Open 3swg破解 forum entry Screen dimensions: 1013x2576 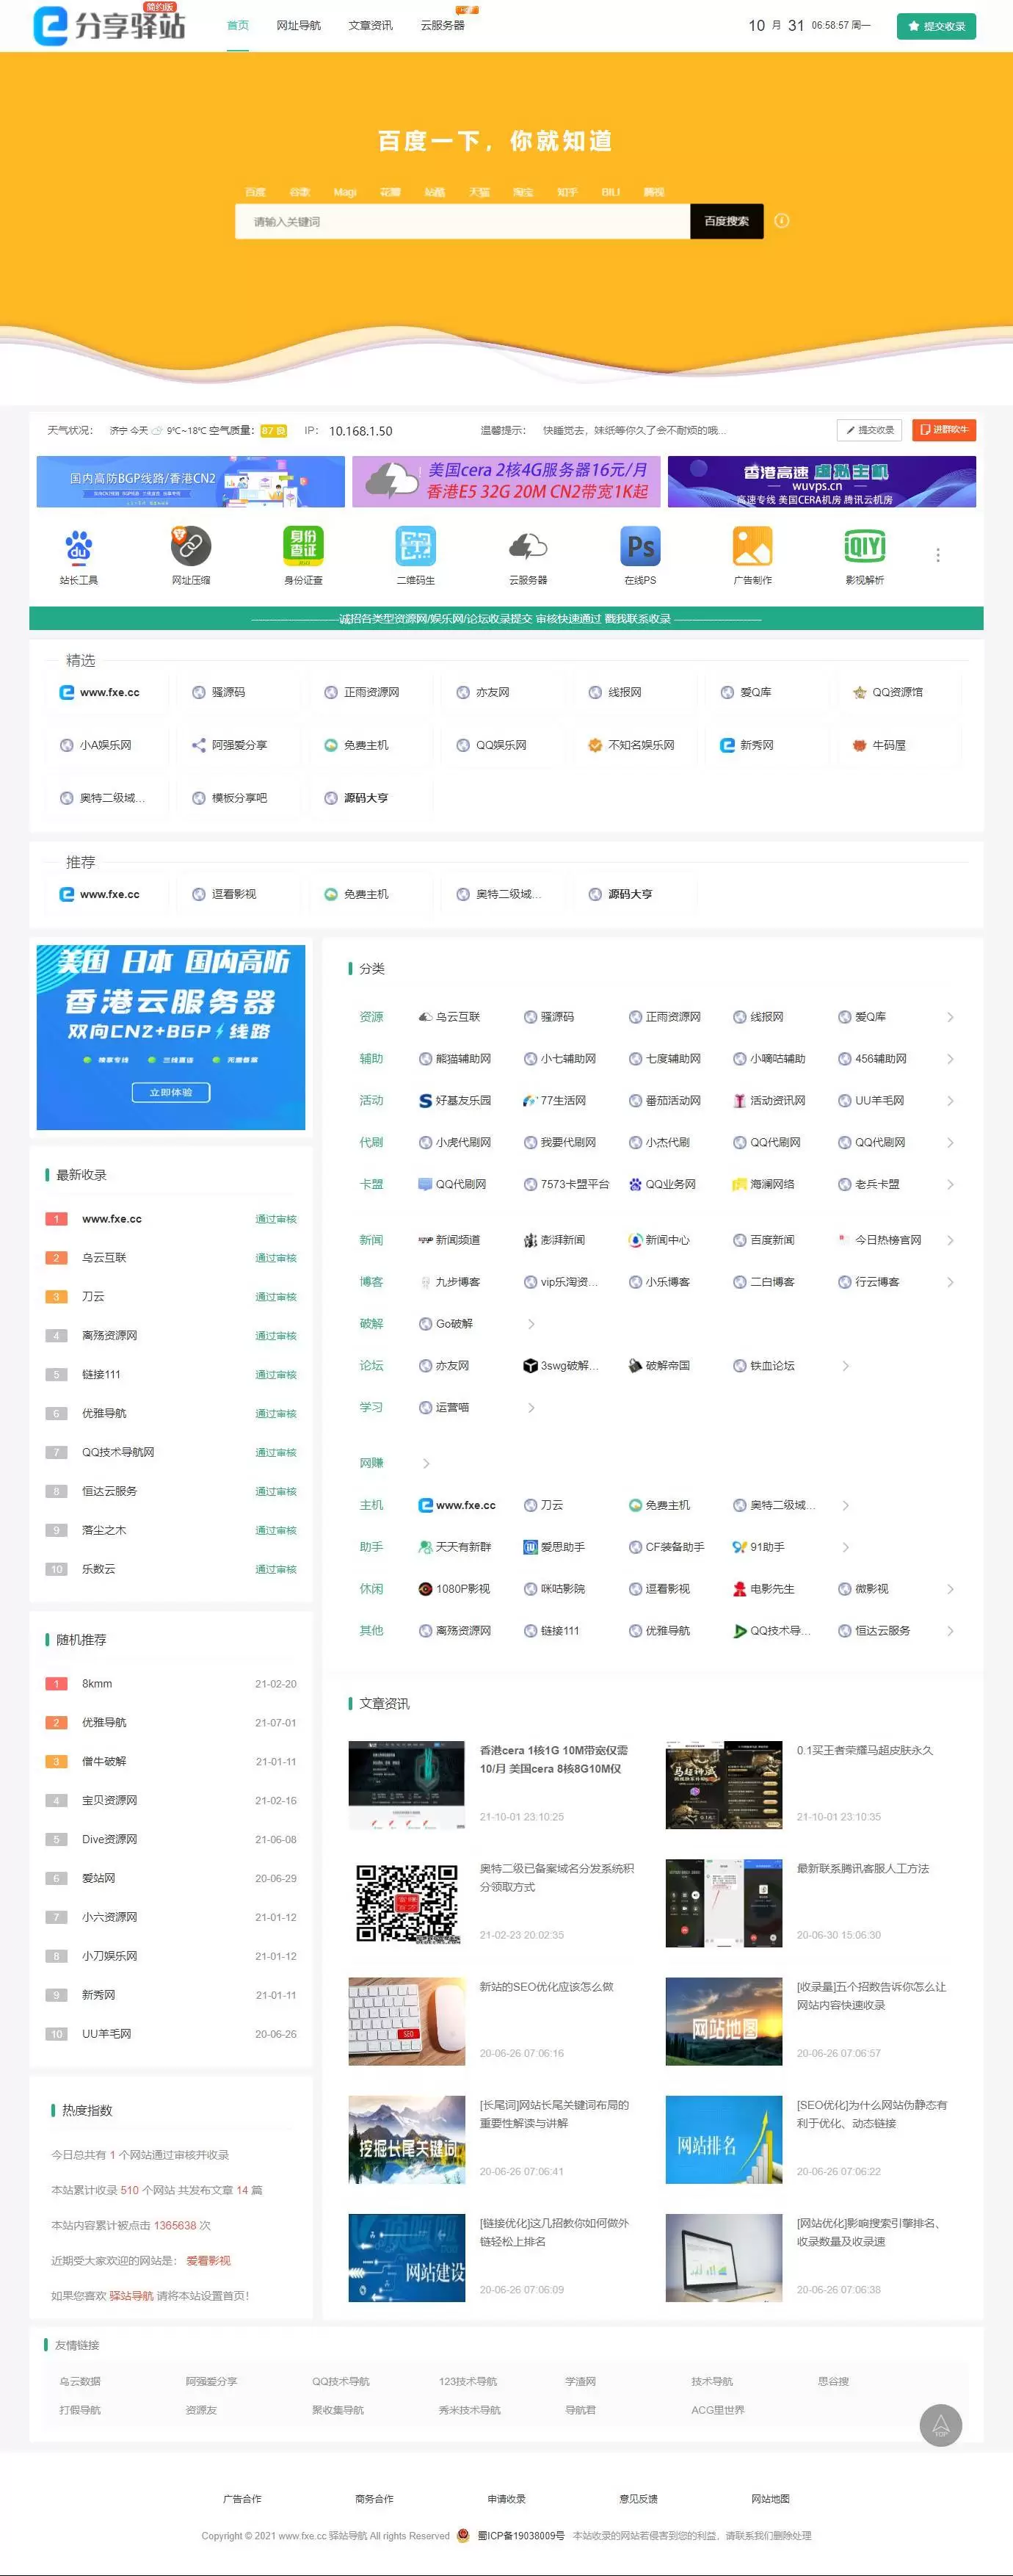[x=561, y=1365]
